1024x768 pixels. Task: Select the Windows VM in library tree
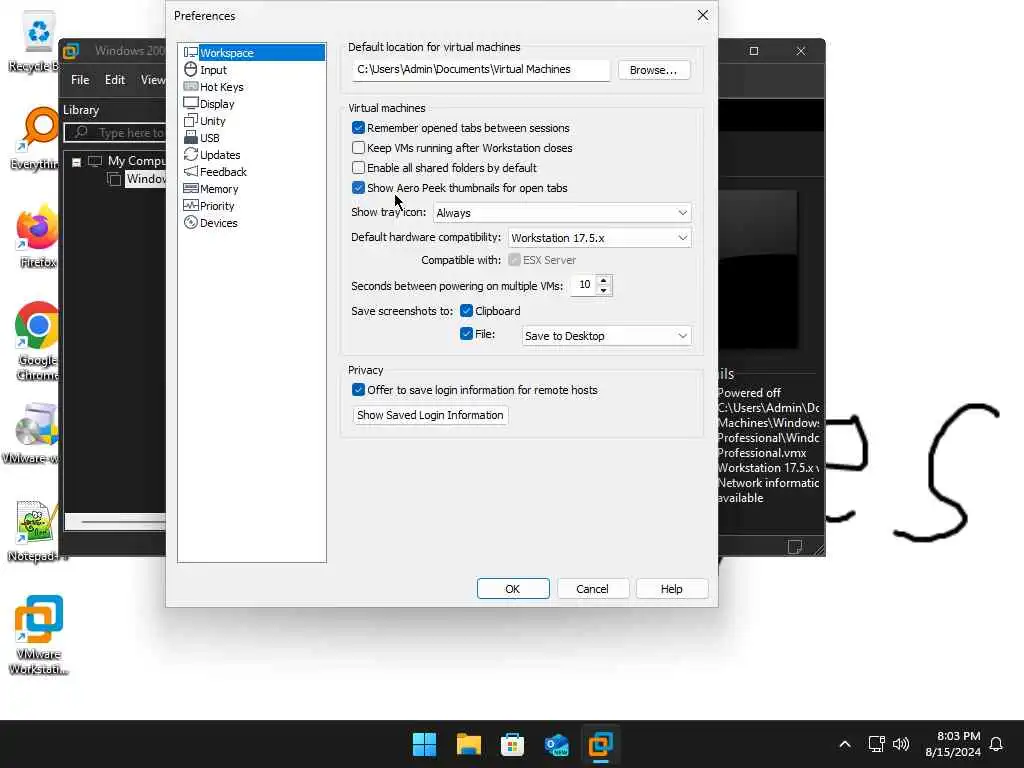coord(145,179)
